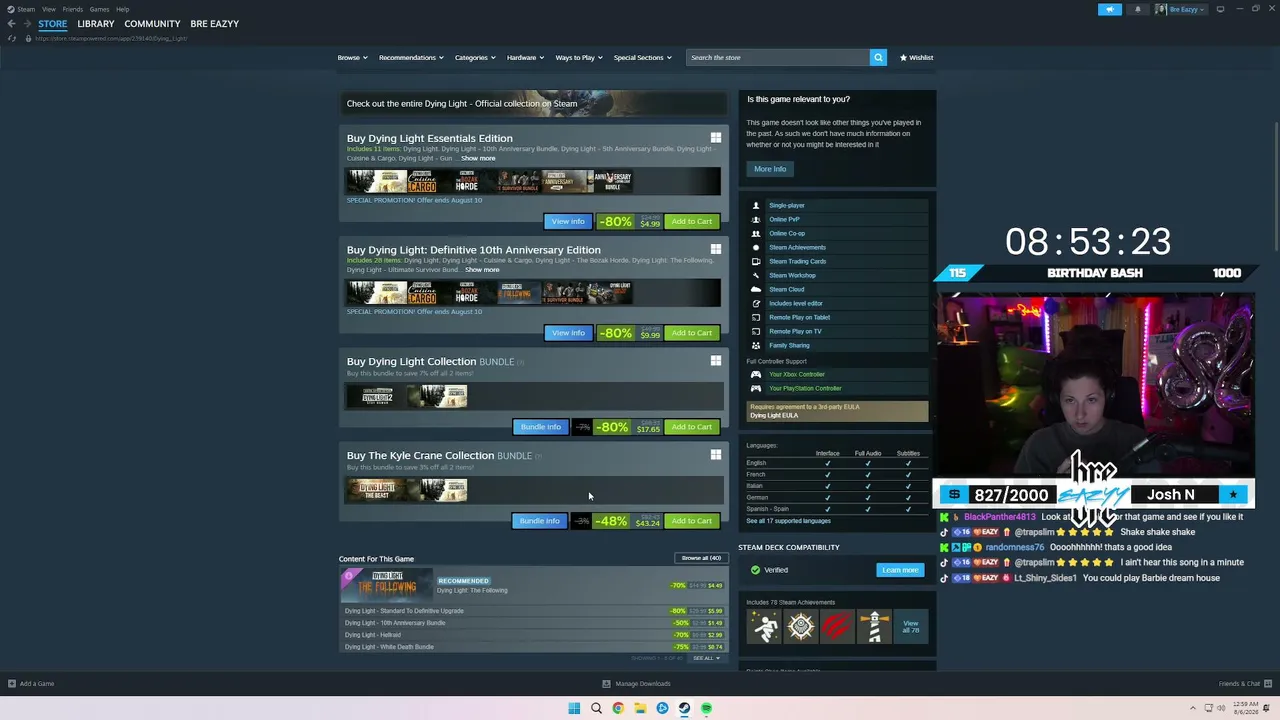
Task: Click Windows icon on Kyle Crane Collection bundle
Action: pos(715,455)
